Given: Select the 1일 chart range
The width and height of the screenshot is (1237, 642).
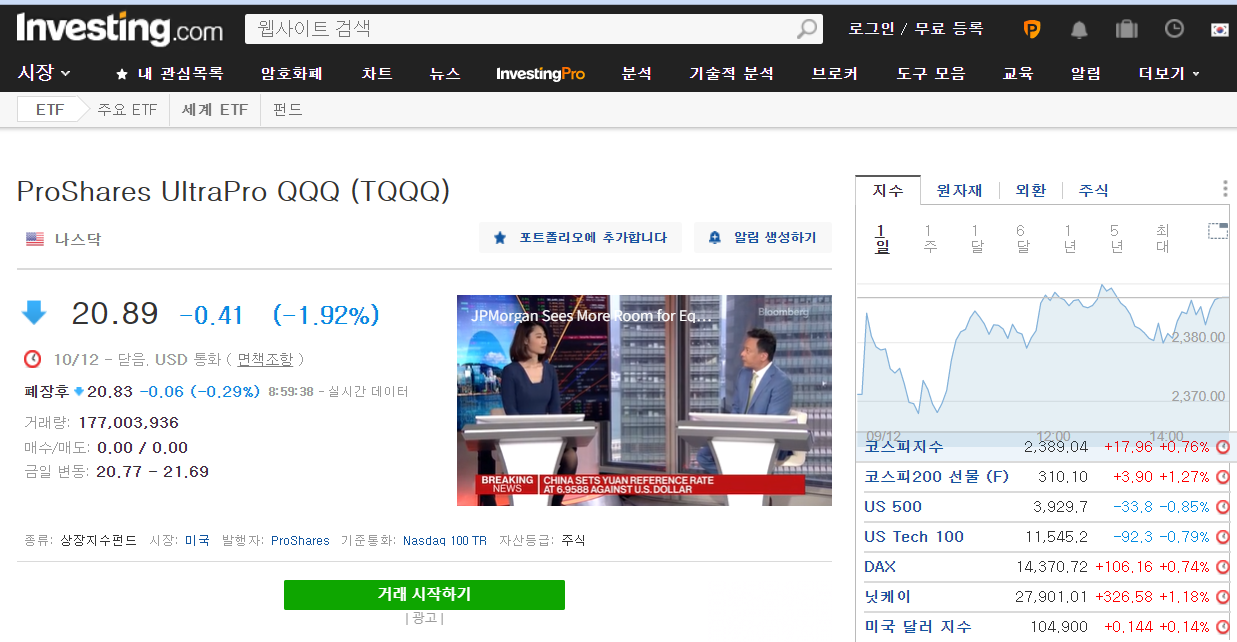Looking at the screenshot, I should point(883,239).
